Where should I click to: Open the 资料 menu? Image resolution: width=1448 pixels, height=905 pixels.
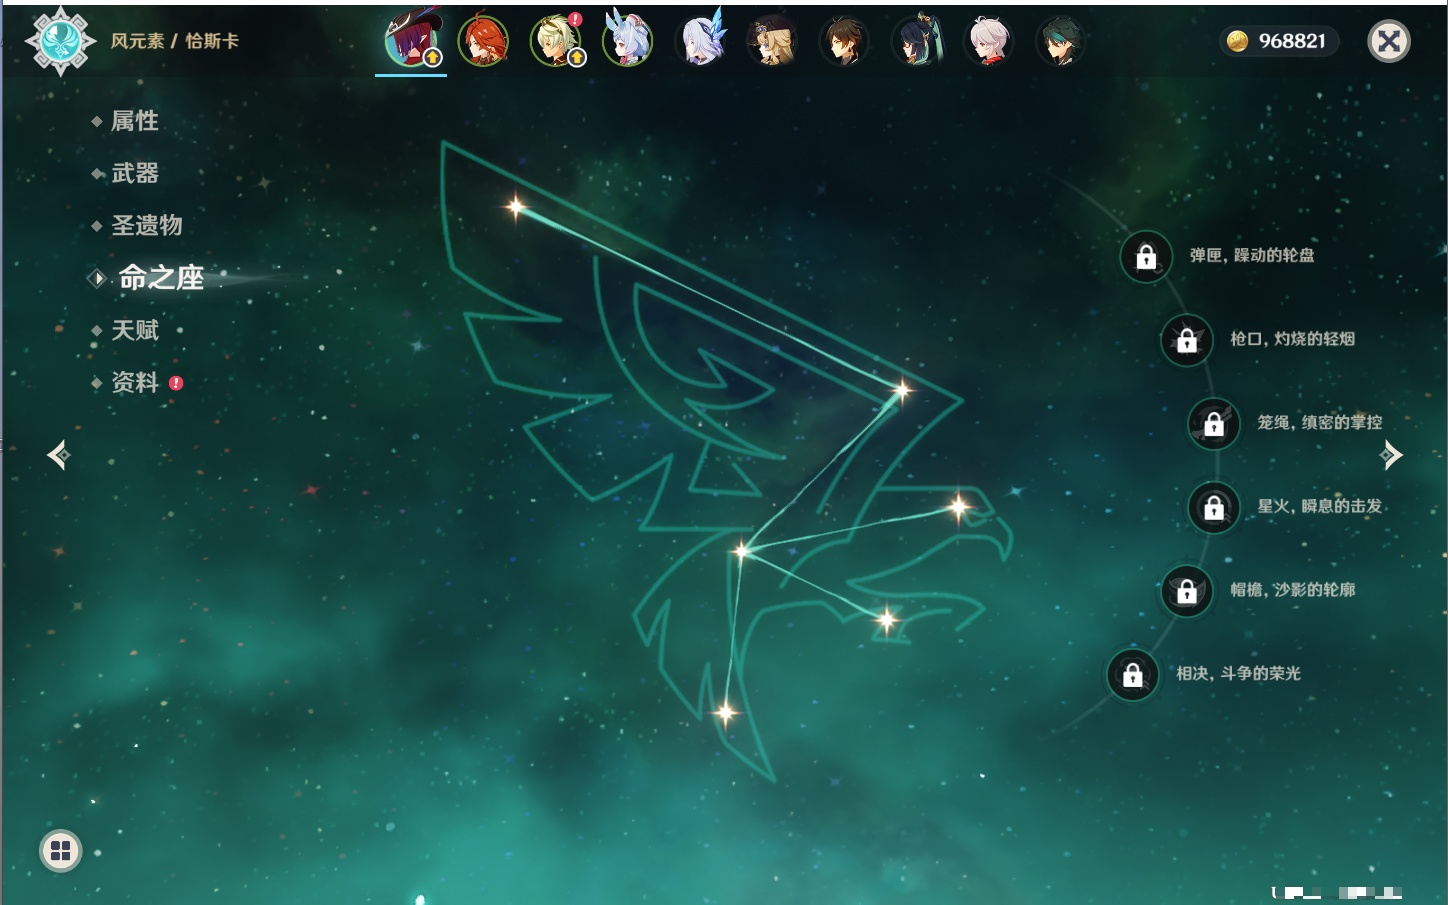coord(135,382)
